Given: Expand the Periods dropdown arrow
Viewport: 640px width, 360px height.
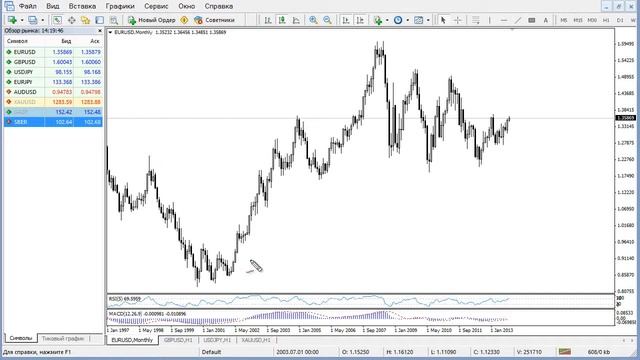Looking at the screenshot, I should pyautogui.click(x=407, y=20).
